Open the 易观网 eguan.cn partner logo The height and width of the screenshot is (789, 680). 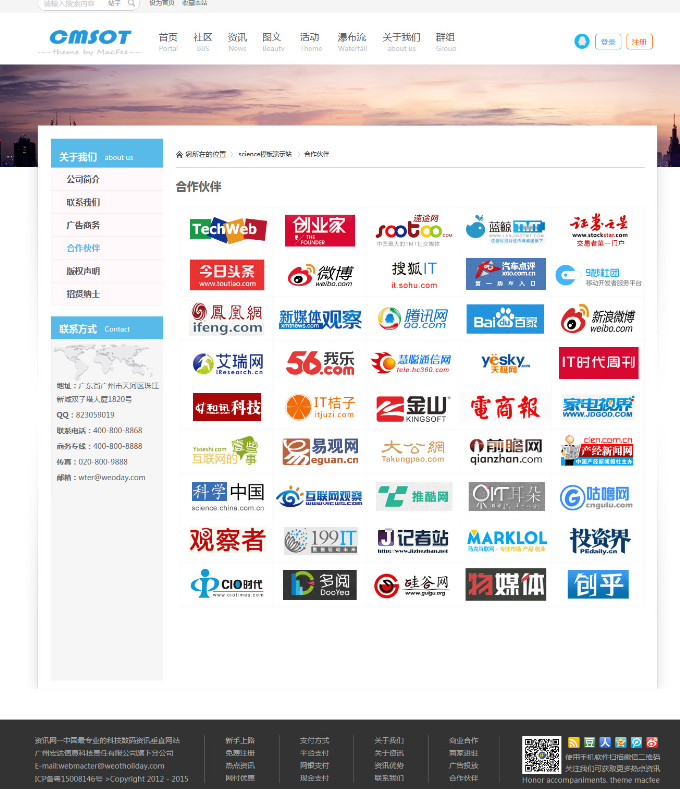pyautogui.click(x=320, y=451)
